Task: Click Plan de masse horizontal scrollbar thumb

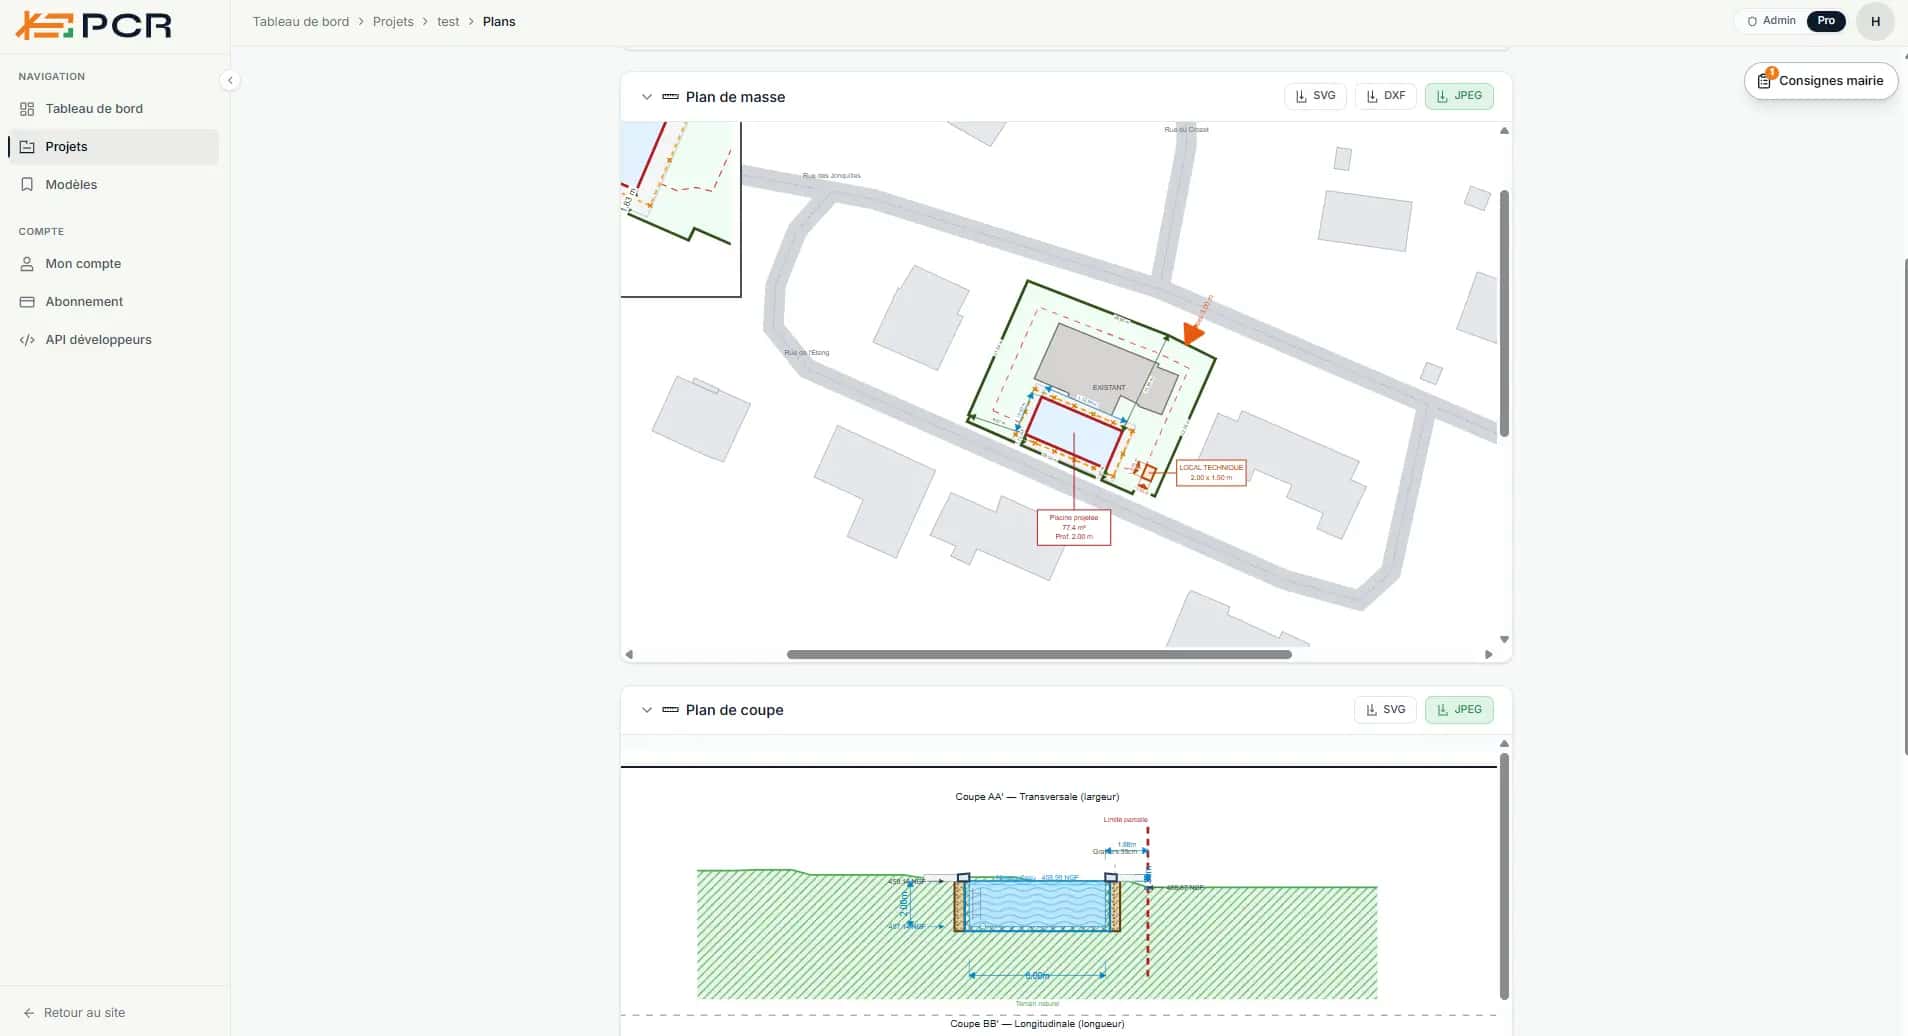Action: pyautogui.click(x=1039, y=655)
